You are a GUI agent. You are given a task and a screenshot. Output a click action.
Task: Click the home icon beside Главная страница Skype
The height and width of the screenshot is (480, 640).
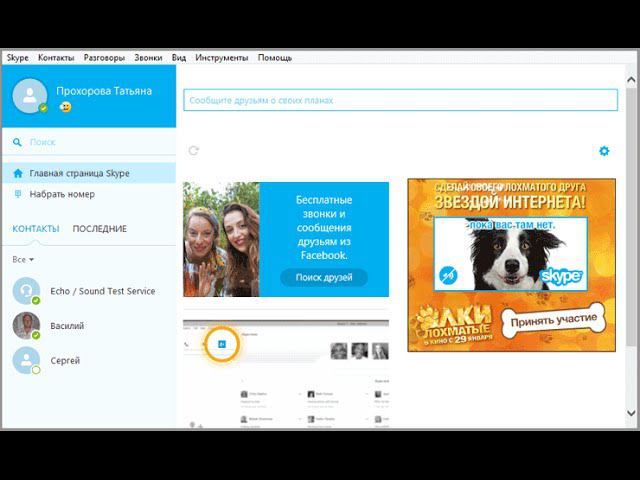tap(18, 173)
